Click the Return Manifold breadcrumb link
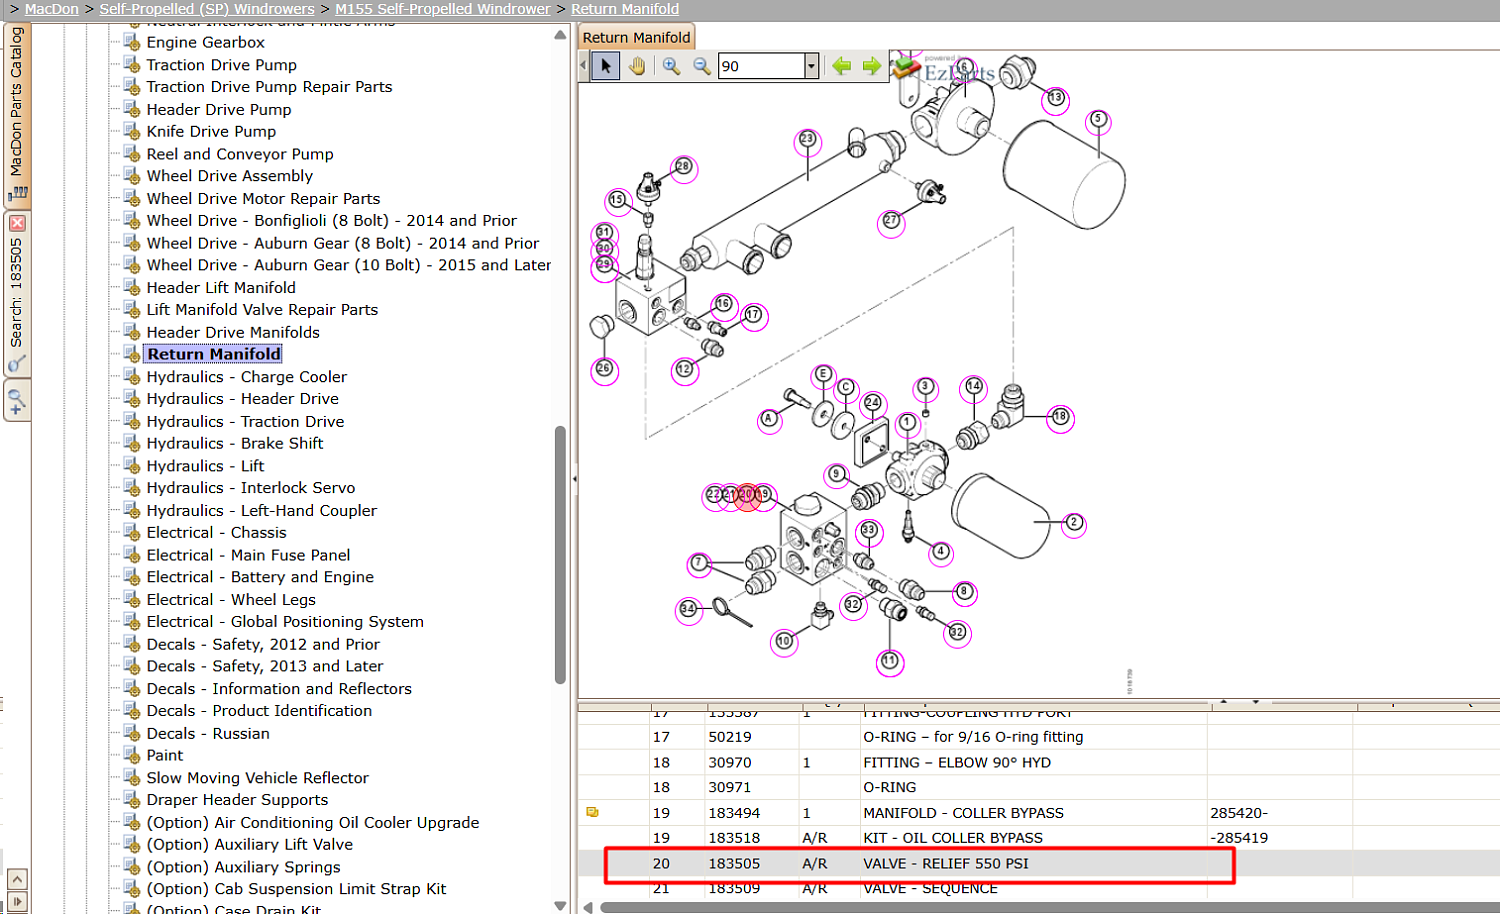 625,9
